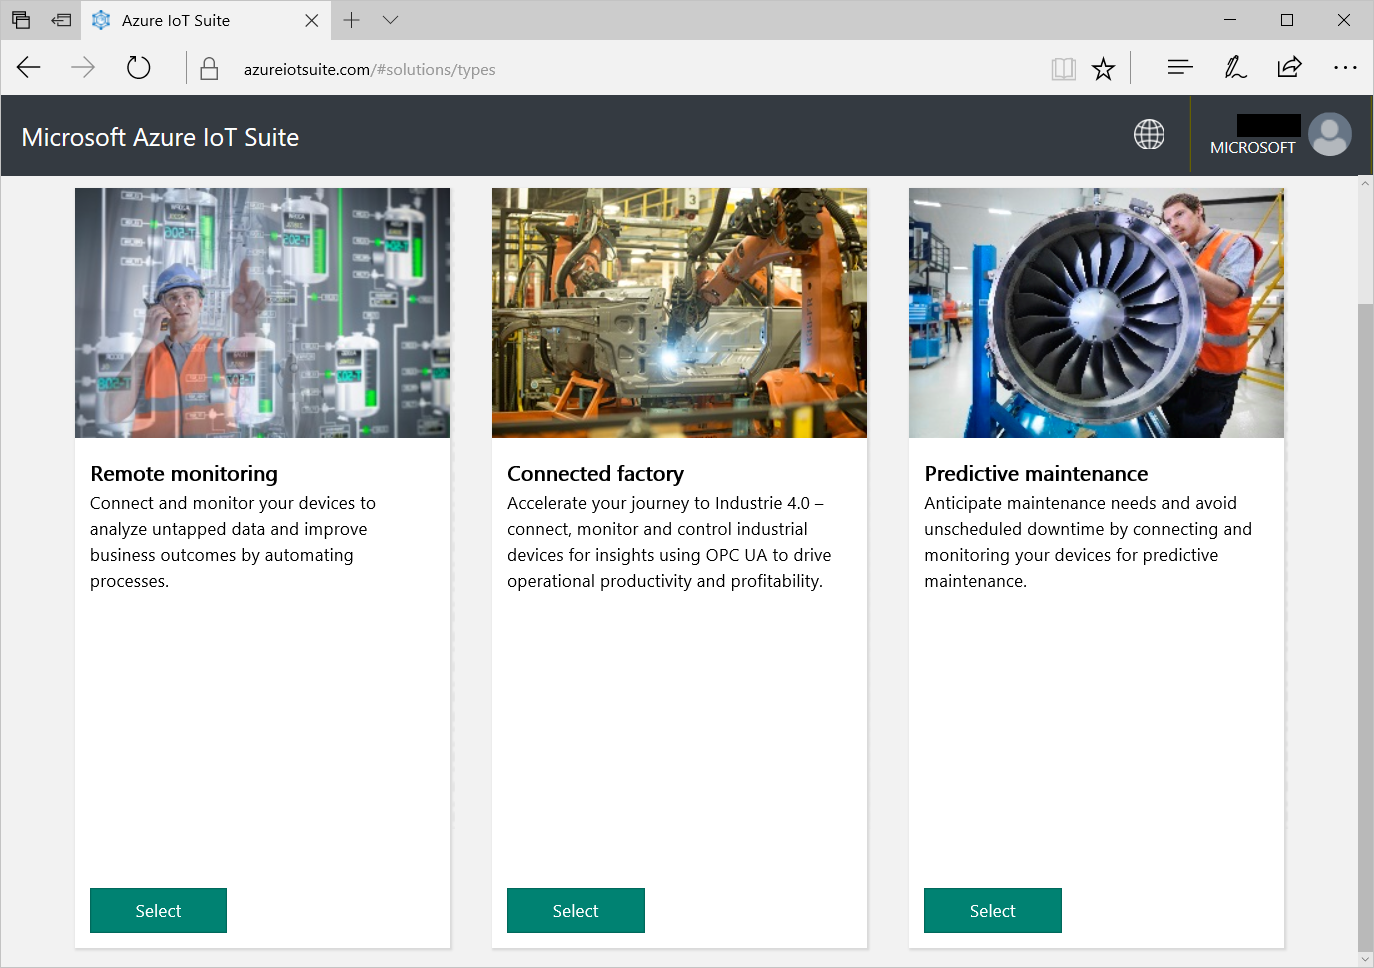Open the user account avatar
1374x968 pixels.
click(x=1329, y=134)
